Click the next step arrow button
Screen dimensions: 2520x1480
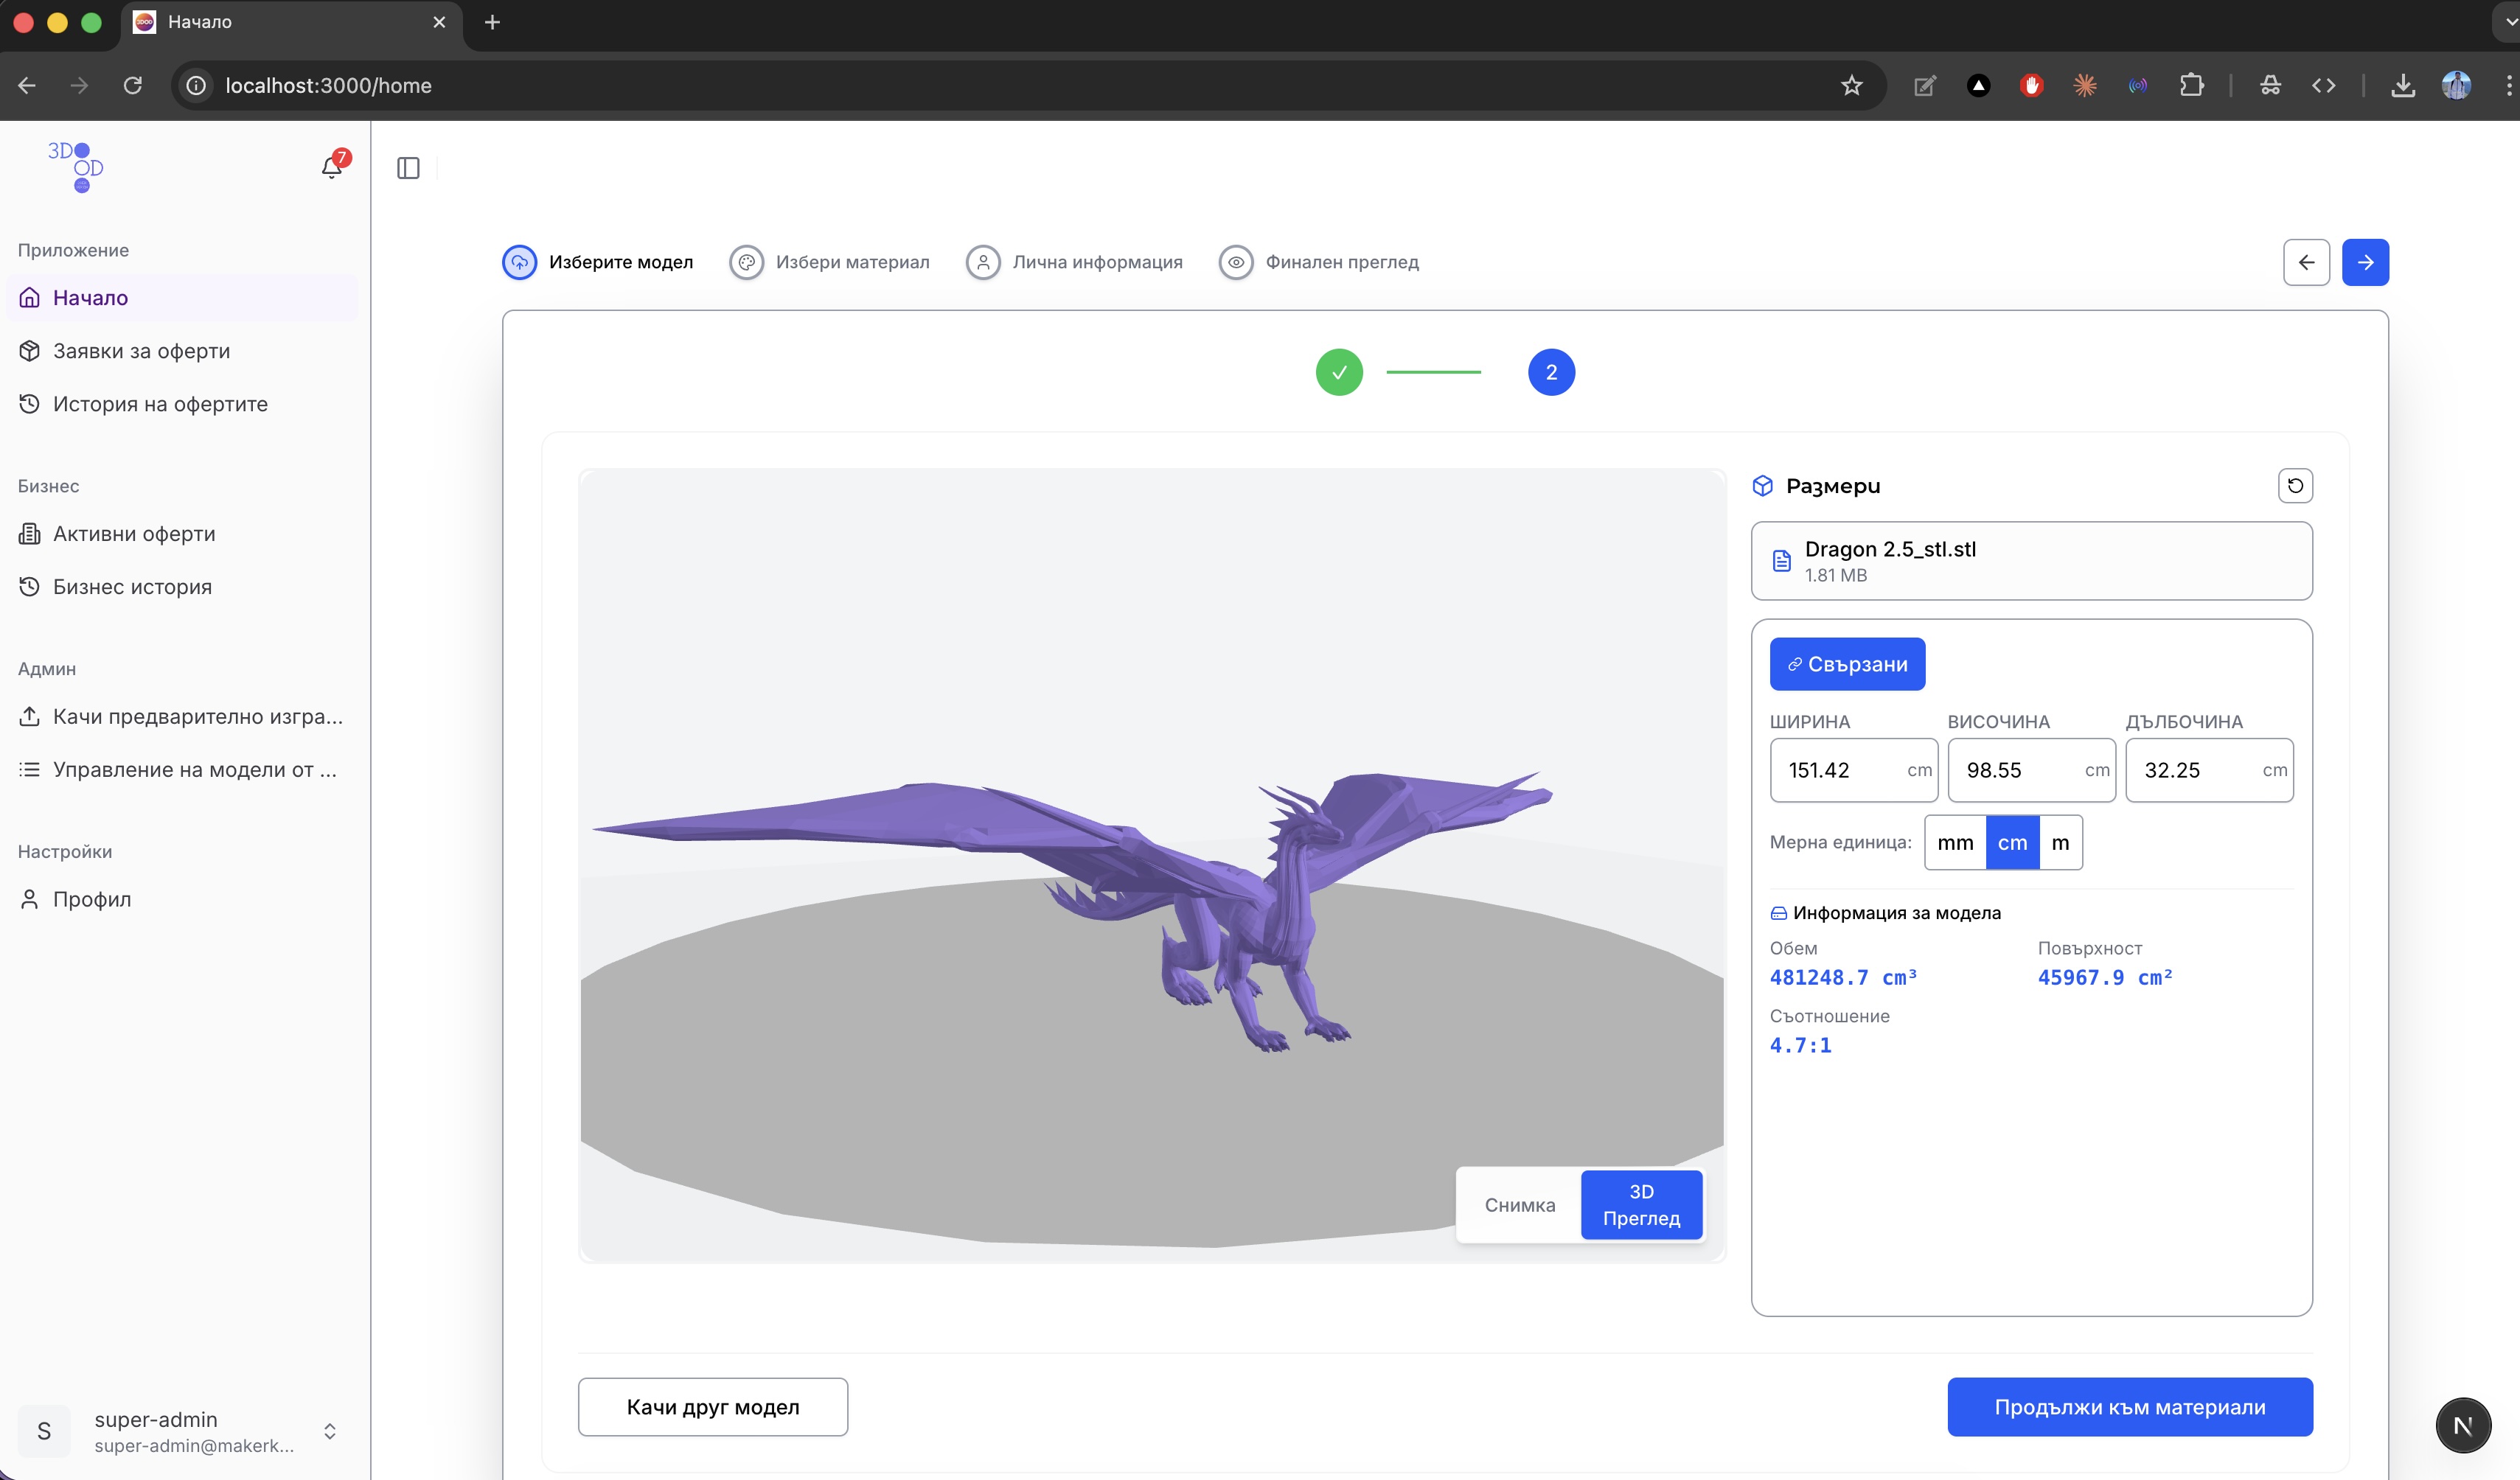point(2365,262)
